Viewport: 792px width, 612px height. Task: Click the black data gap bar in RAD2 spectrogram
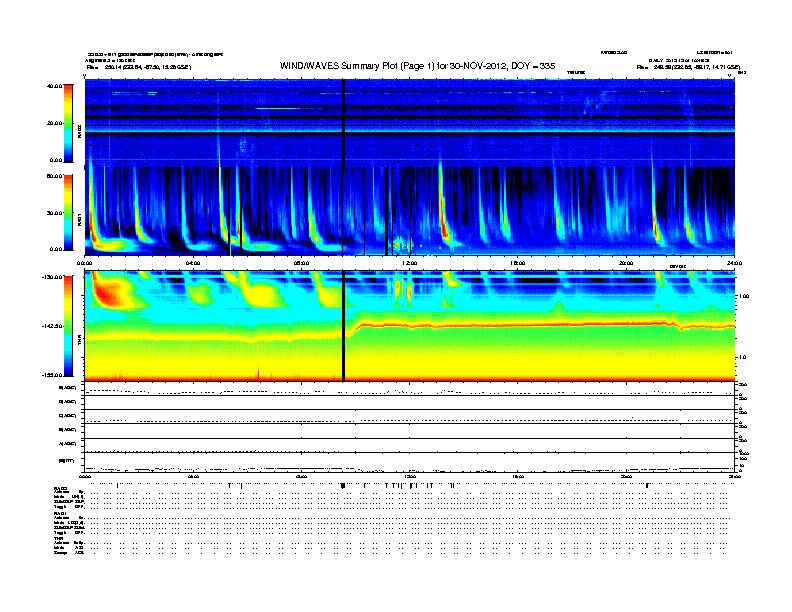[343, 123]
